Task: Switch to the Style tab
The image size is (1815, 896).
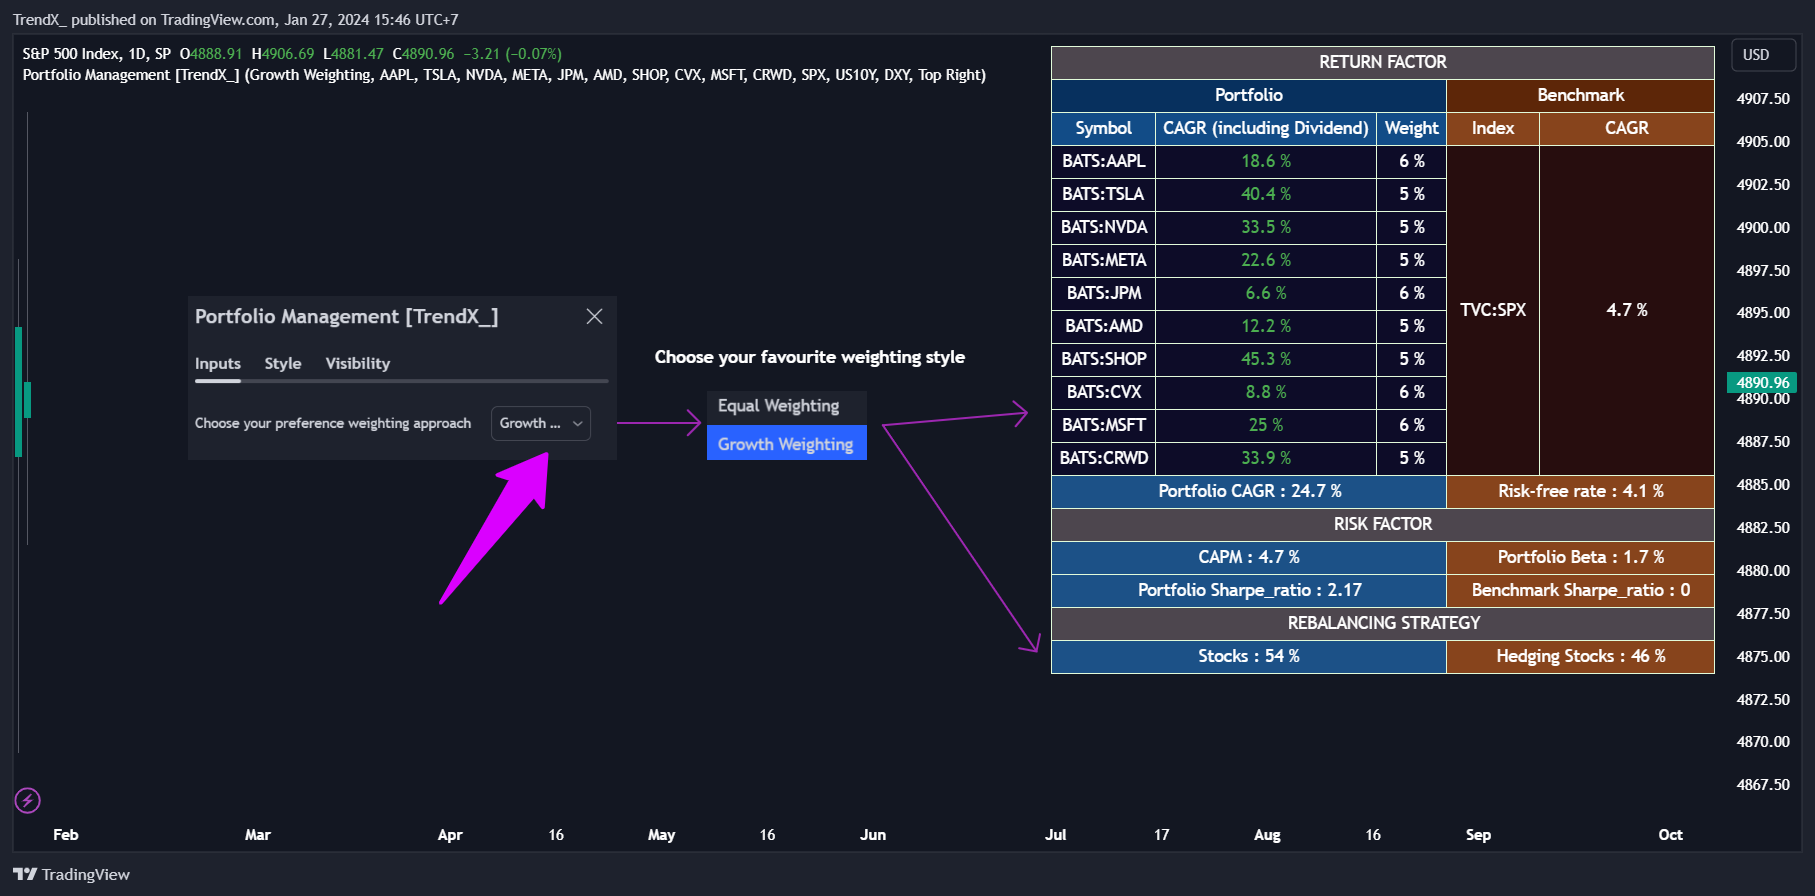Action: (x=283, y=363)
